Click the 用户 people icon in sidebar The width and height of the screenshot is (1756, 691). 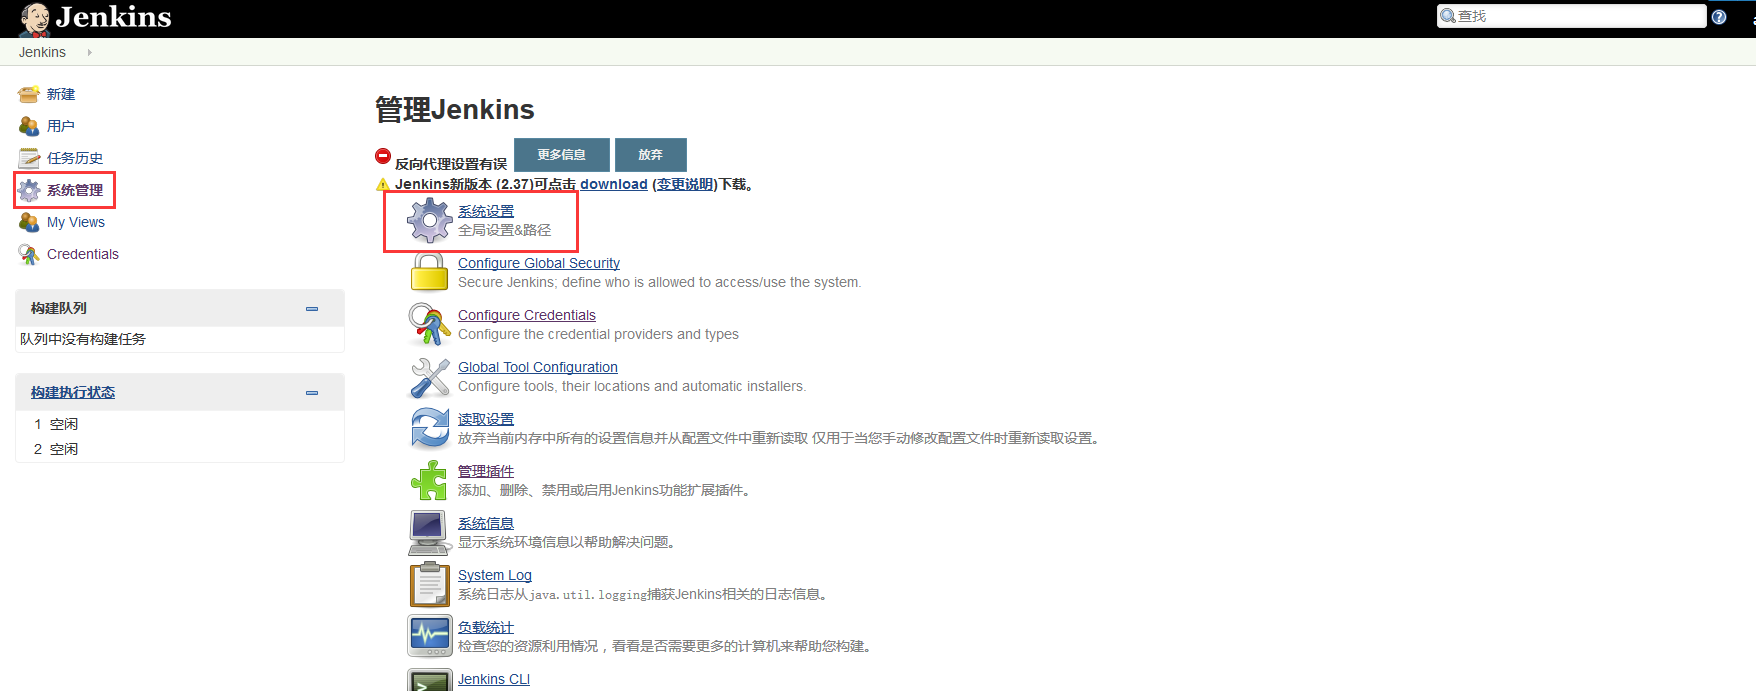(29, 126)
